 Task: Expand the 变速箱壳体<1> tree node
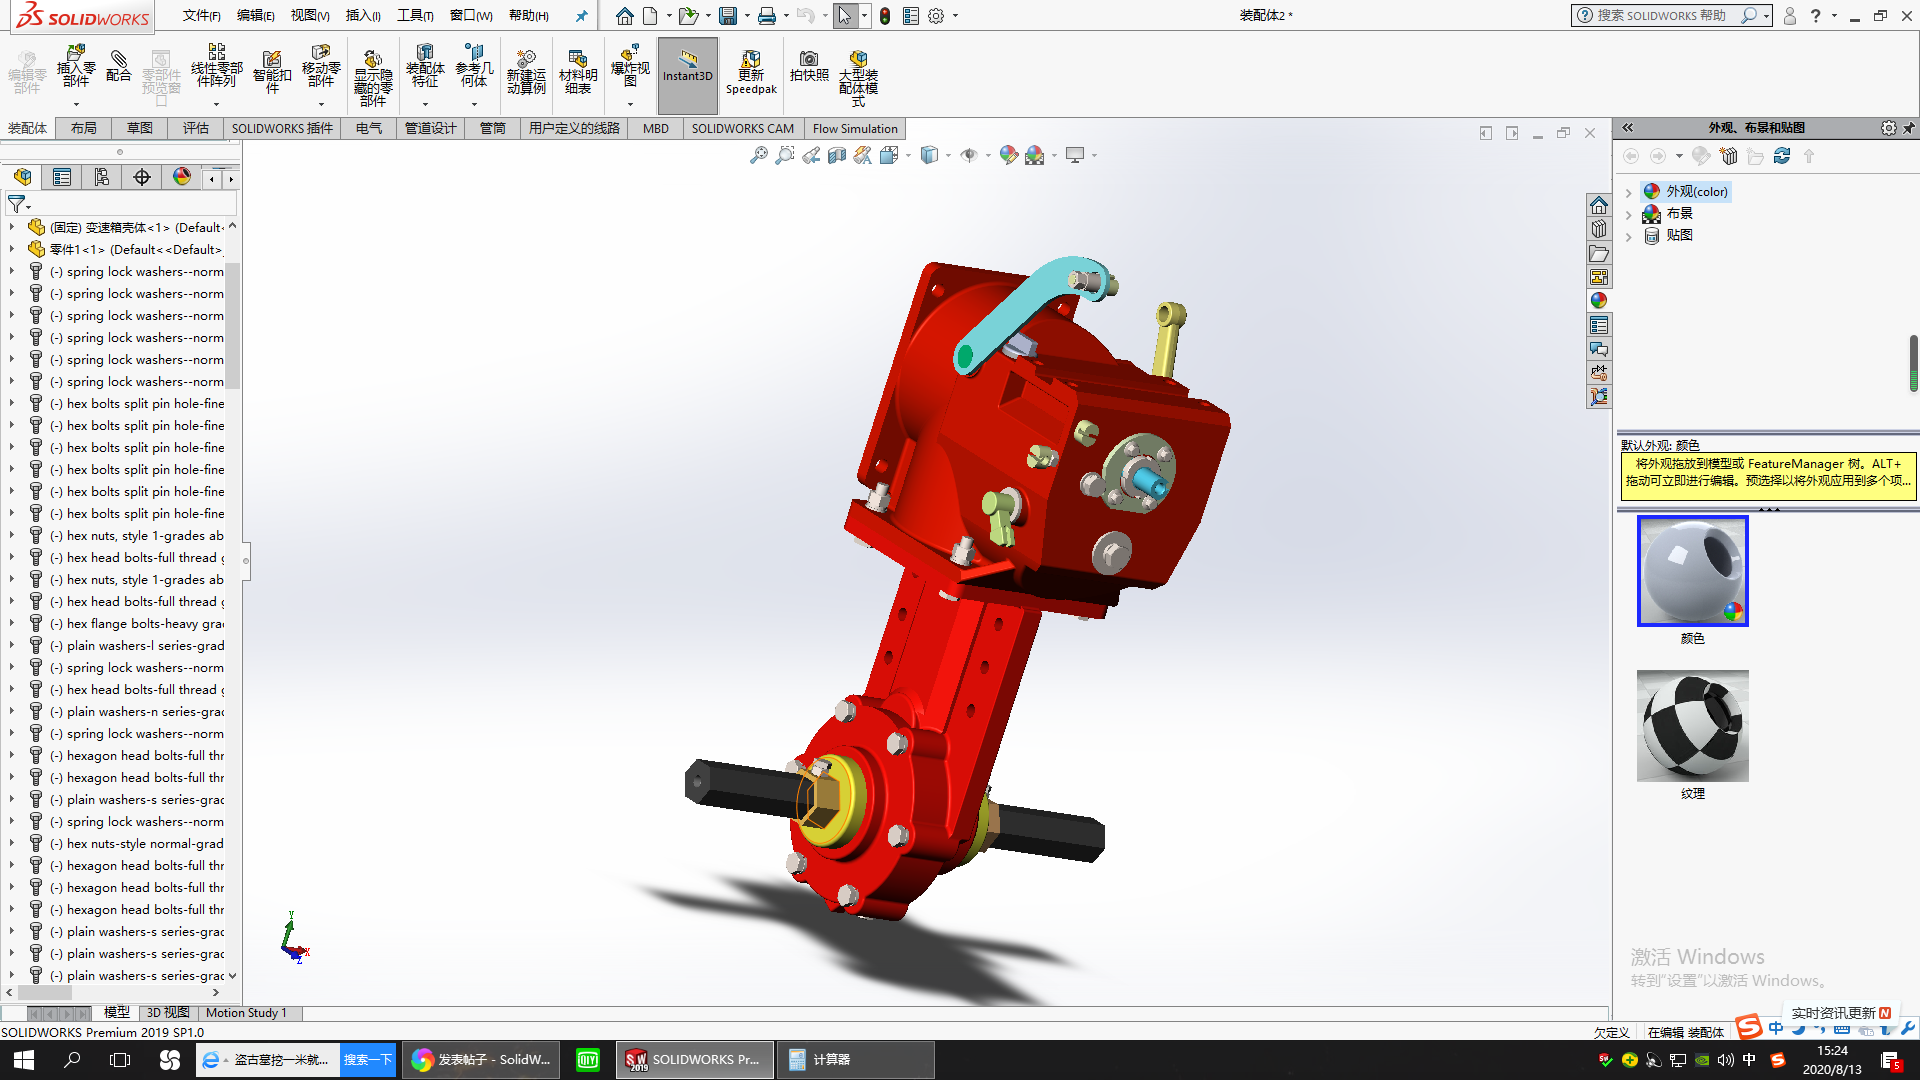coord(12,227)
